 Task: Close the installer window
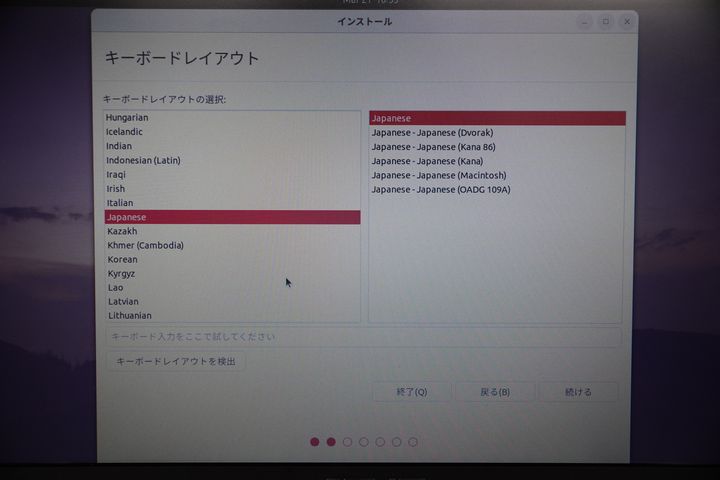pyautogui.click(x=627, y=22)
